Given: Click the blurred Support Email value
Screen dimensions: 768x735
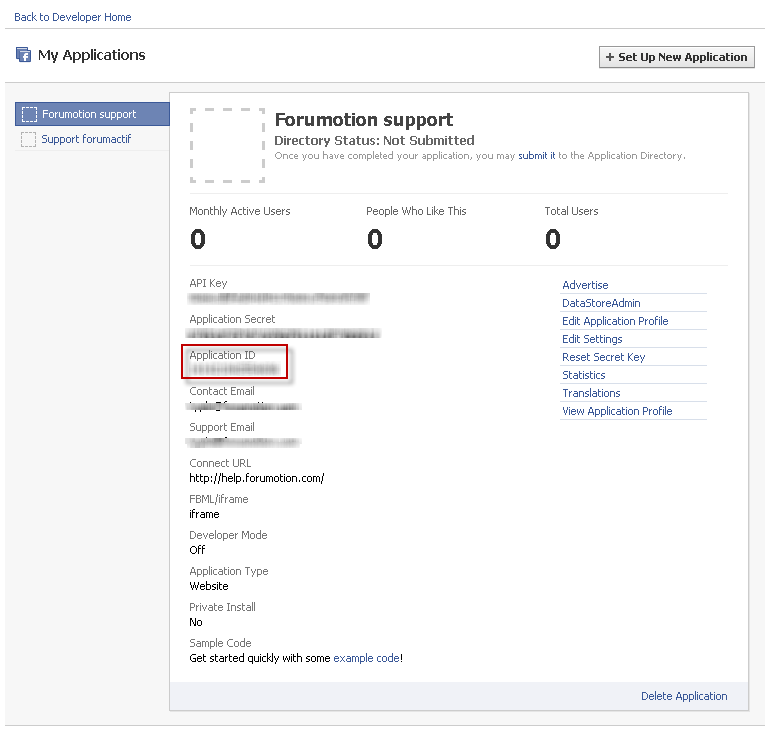Looking at the screenshot, I should tap(243, 442).
